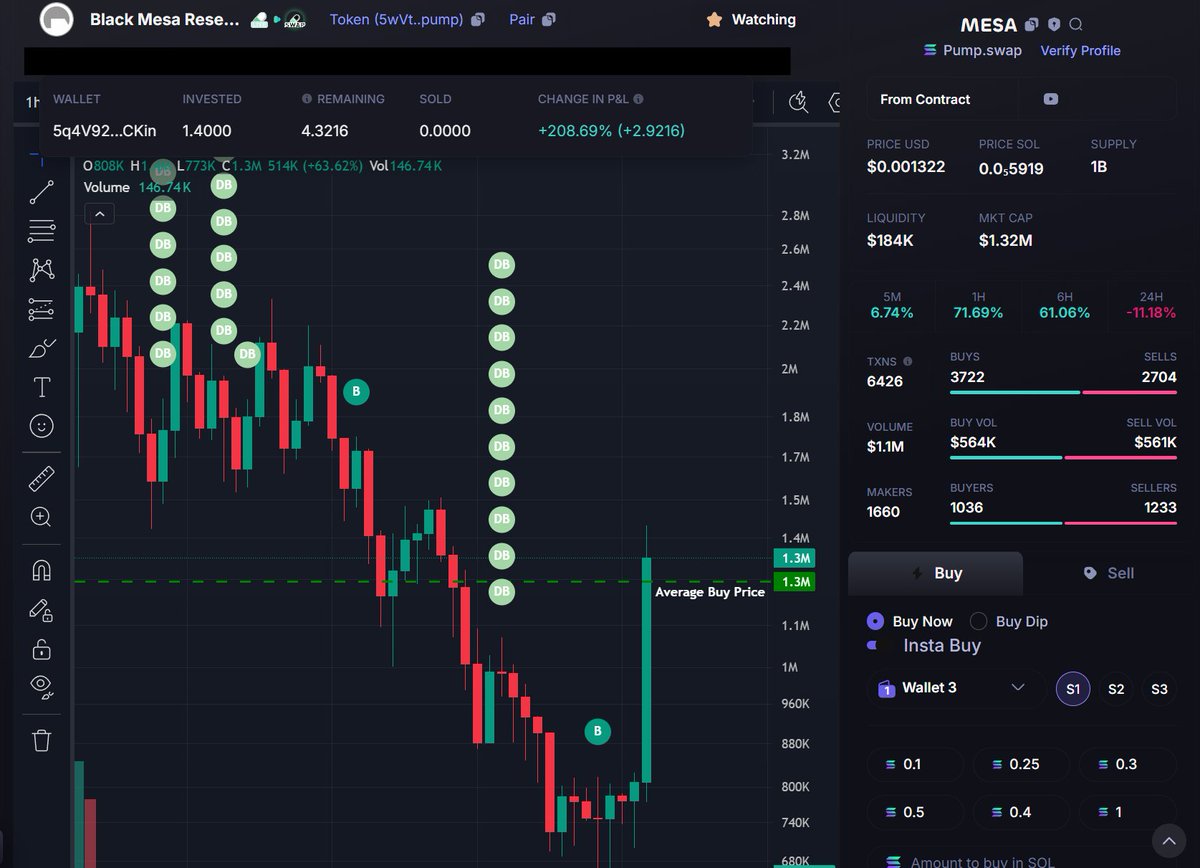
Task: Select the horizontal lines Fibonacci tool
Action: point(41,231)
